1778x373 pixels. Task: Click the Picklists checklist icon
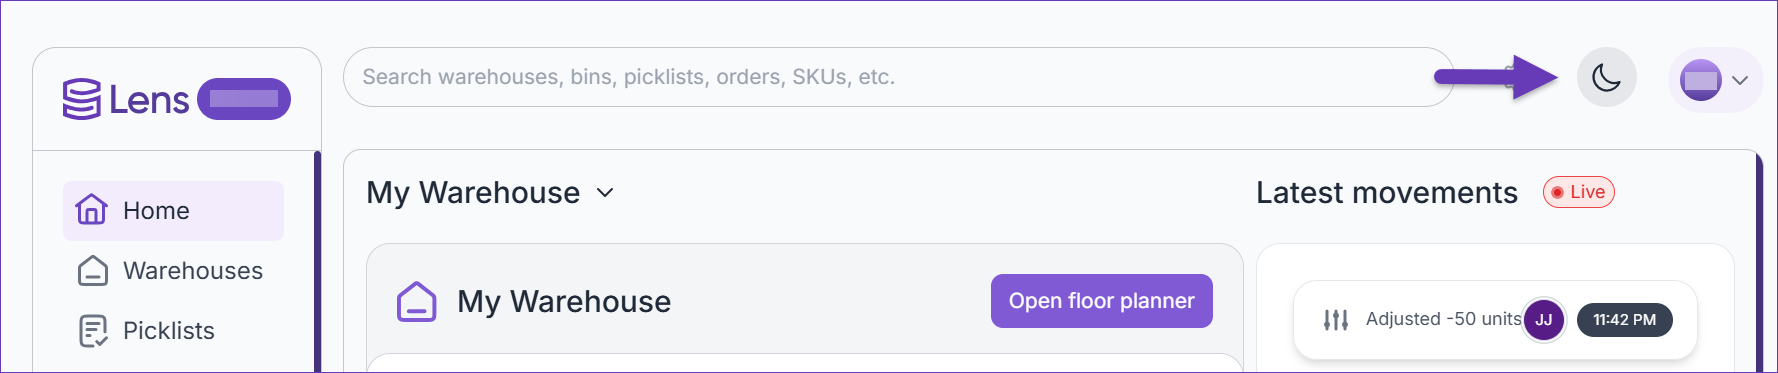93,331
